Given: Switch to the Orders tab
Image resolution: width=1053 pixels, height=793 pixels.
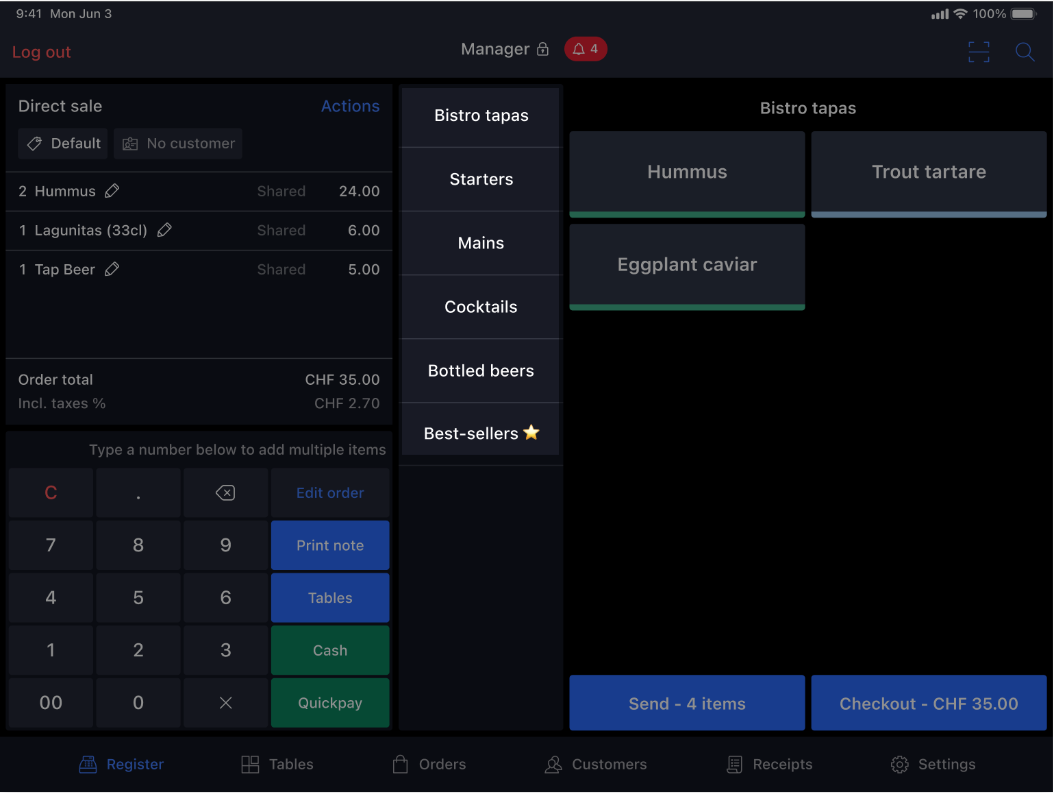Looking at the screenshot, I should pyautogui.click(x=429, y=764).
